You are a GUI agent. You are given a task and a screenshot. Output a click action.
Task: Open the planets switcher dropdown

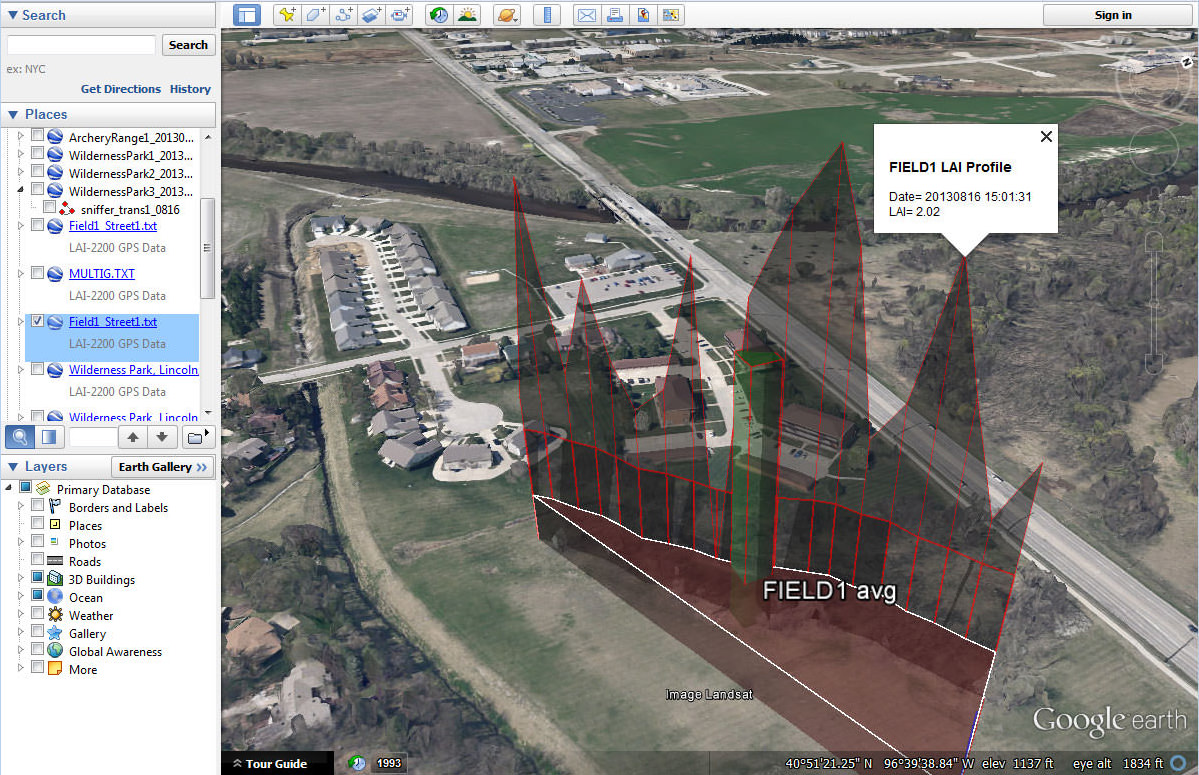click(507, 15)
